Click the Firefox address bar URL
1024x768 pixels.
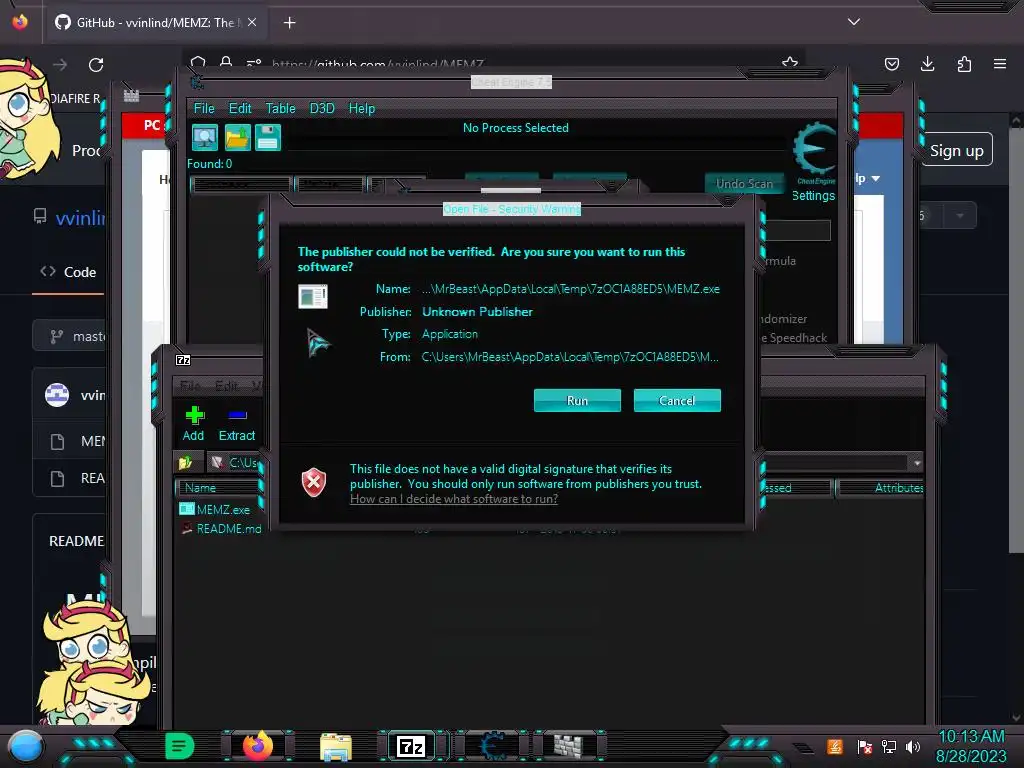pos(377,64)
